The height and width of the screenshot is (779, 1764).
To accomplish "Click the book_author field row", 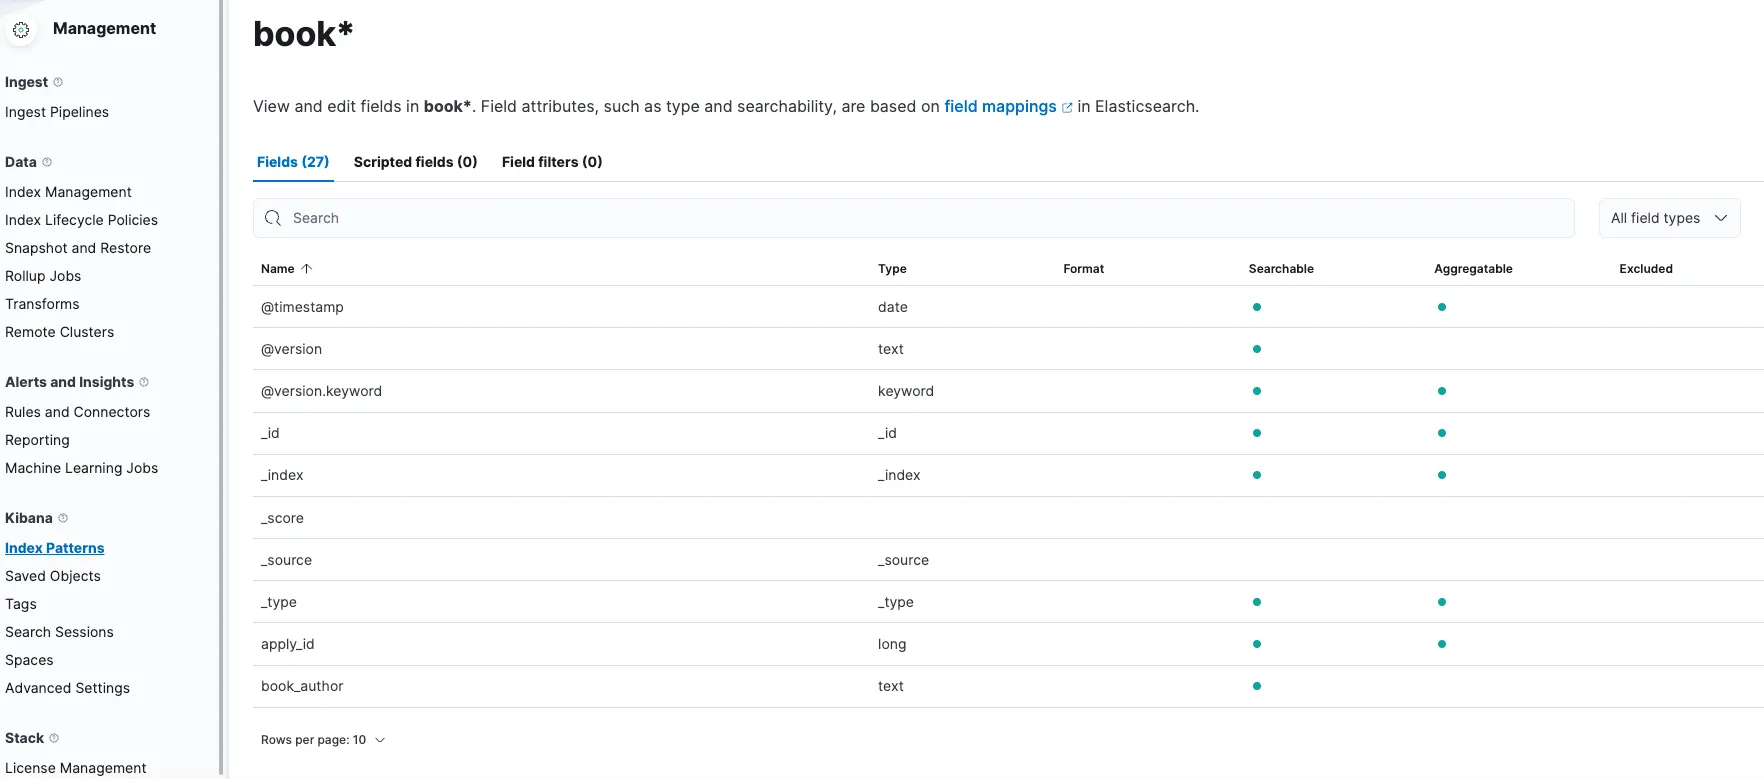I will click(302, 686).
